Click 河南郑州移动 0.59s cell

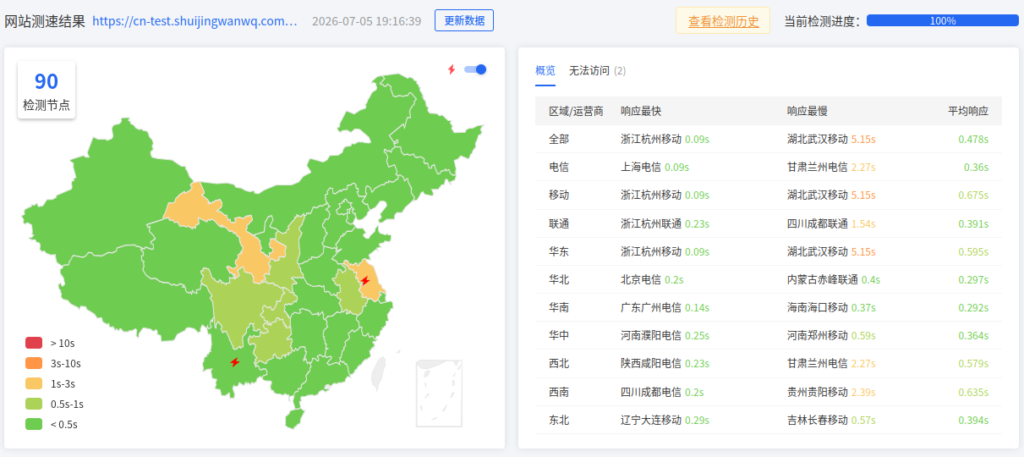(x=831, y=336)
